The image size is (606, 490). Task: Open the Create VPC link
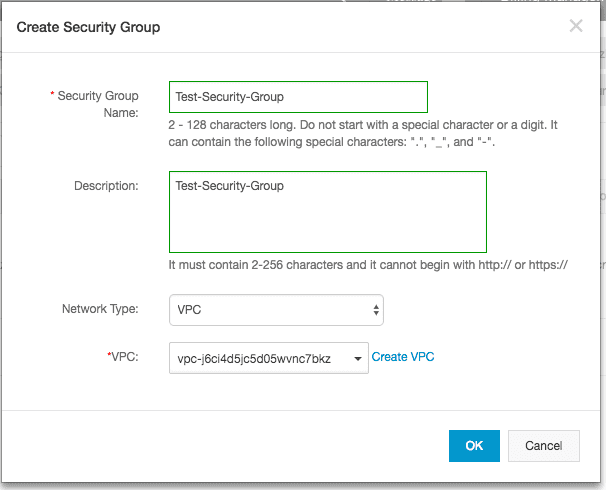(x=403, y=357)
